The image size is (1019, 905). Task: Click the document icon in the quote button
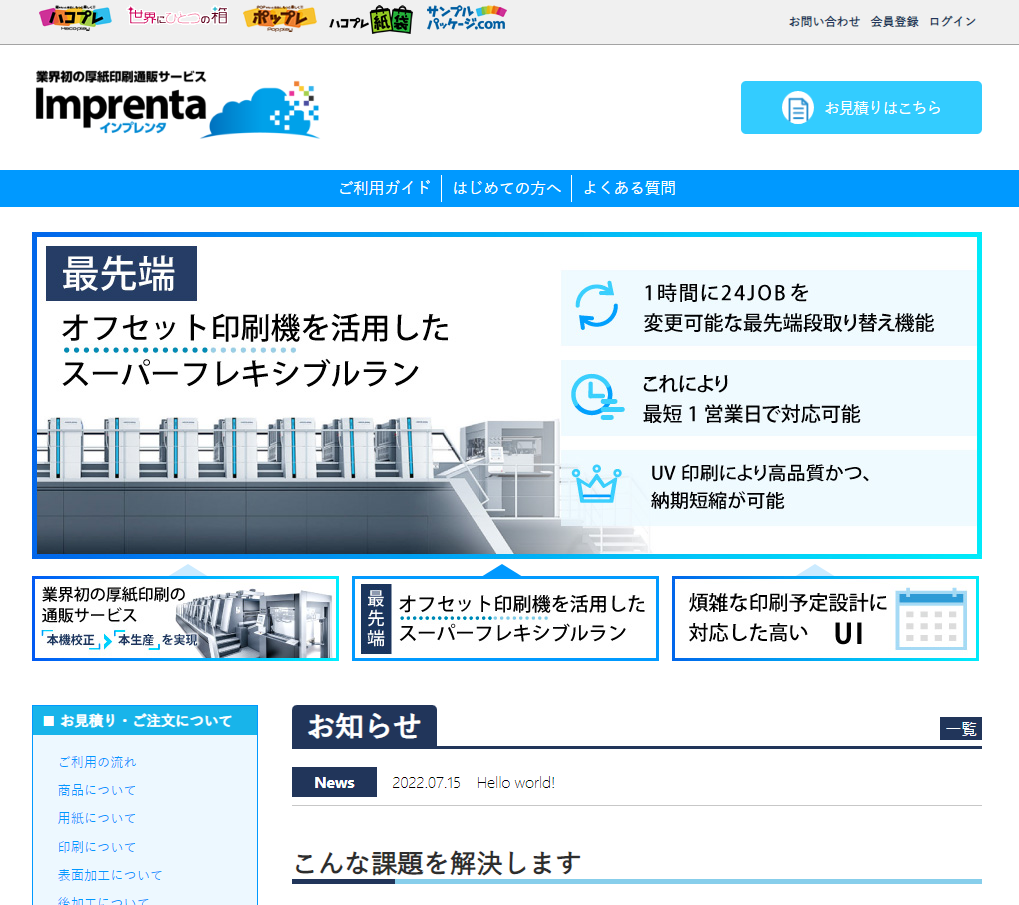click(797, 108)
